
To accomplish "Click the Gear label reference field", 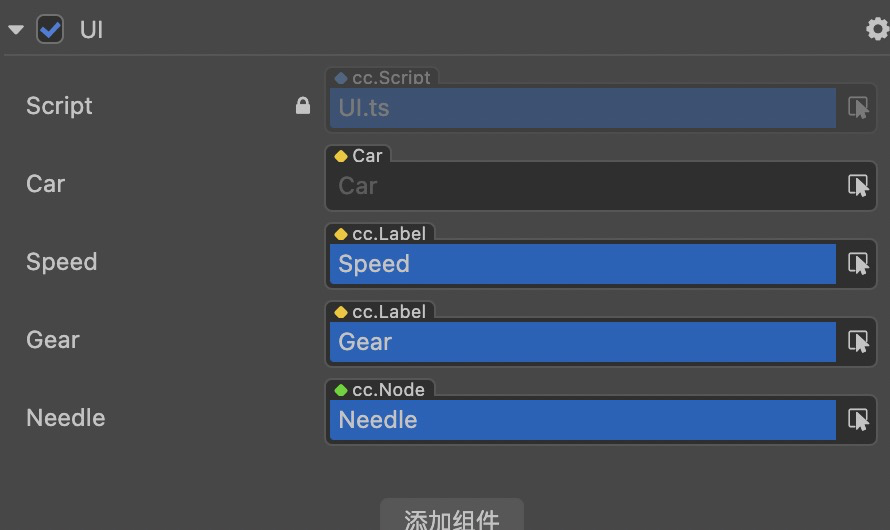I will [x=582, y=342].
